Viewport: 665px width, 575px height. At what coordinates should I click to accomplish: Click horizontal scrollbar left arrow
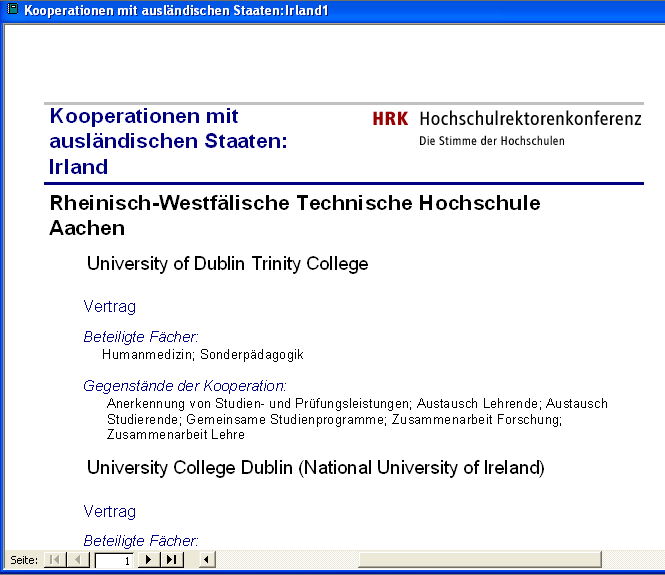(x=207, y=560)
